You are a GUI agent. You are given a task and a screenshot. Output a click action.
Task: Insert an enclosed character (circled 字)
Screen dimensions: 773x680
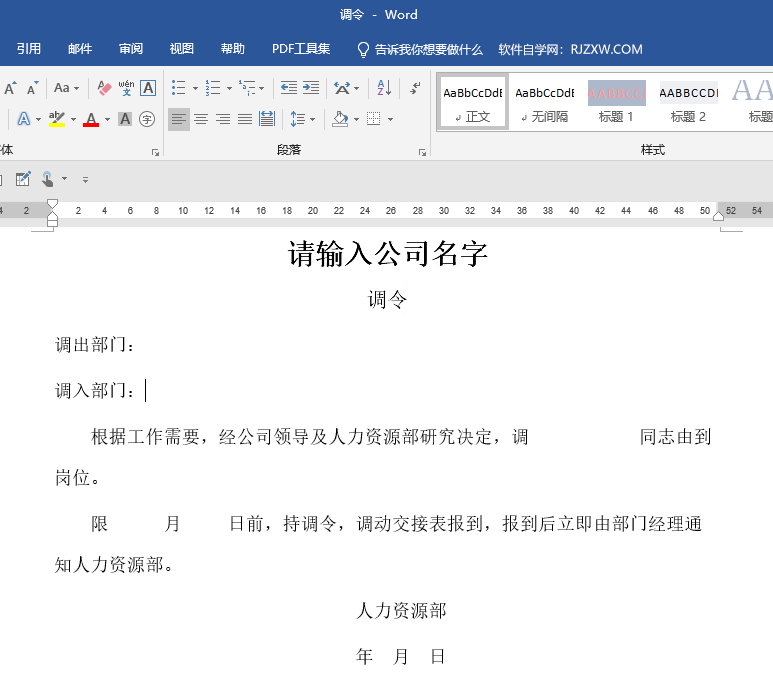coord(147,119)
